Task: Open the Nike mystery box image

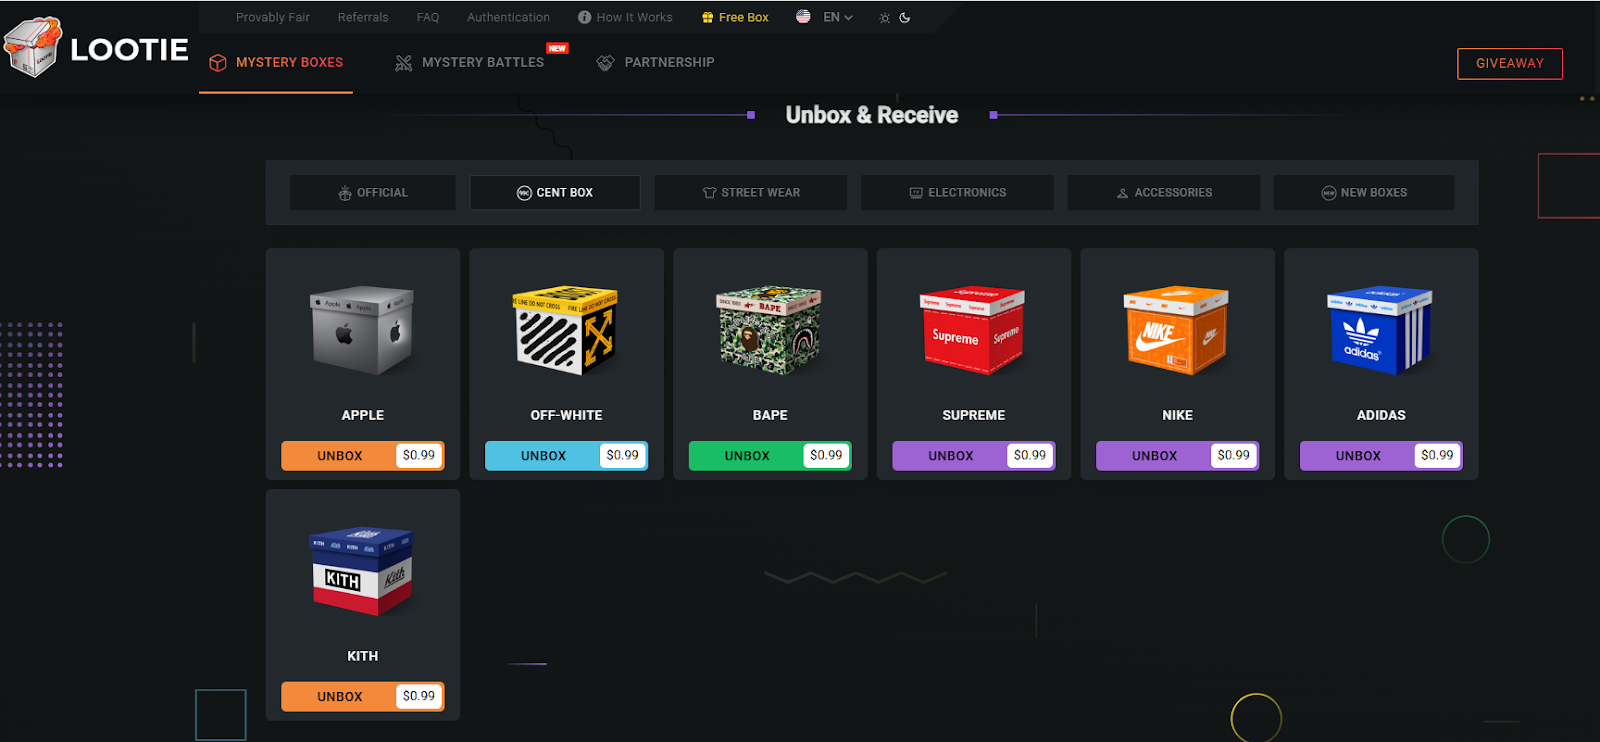Action: [x=1176, y=331]
